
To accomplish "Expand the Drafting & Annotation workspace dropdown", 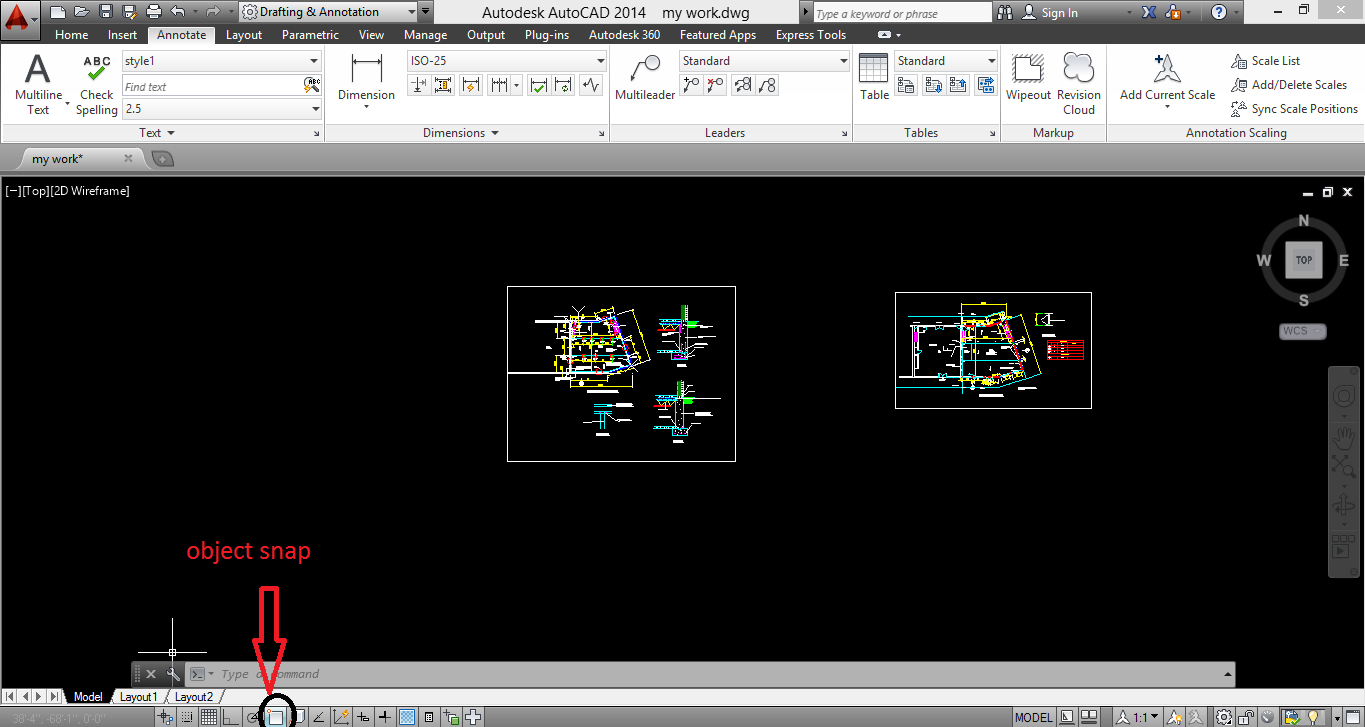I will (411, 12).
